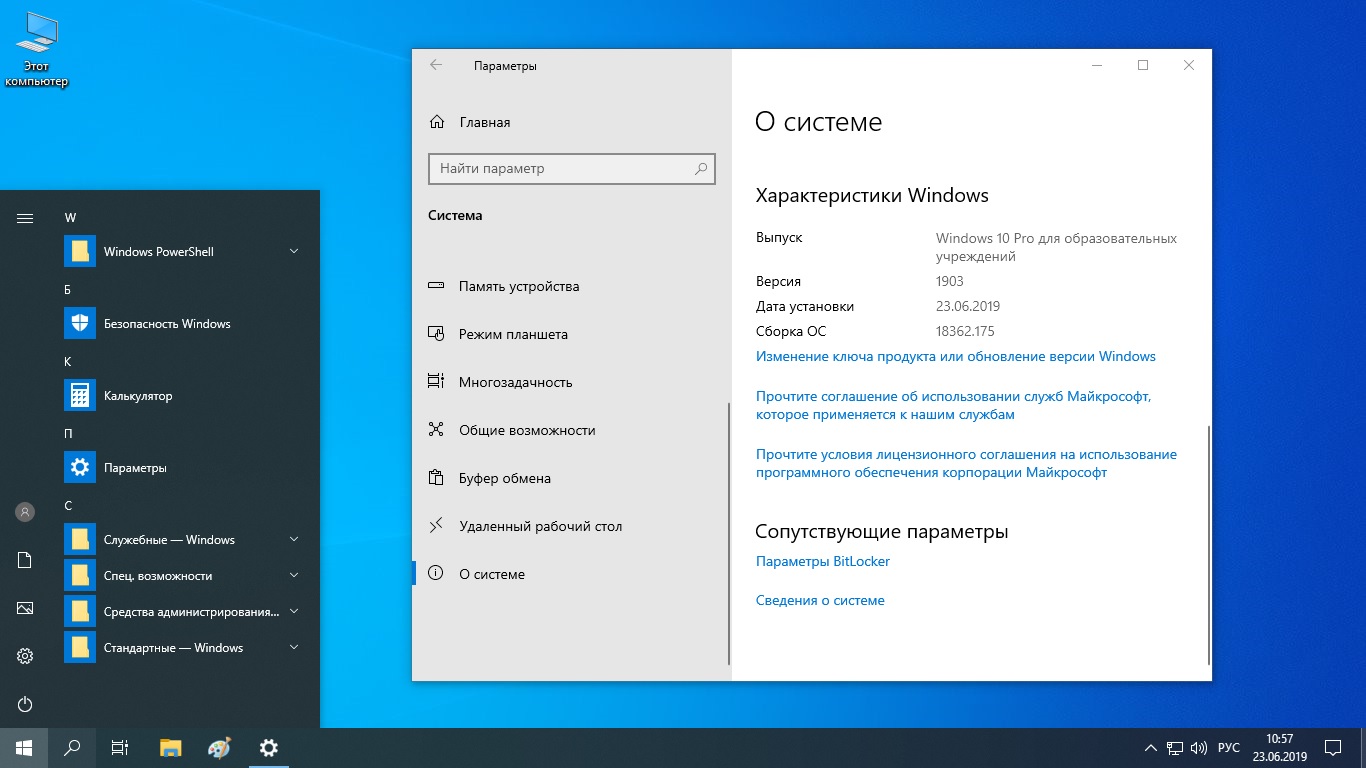This screenshot has height=768, width=1366.
Task: Expand the Спец. возможности folder chevron
Action: [x=294, y=575]
